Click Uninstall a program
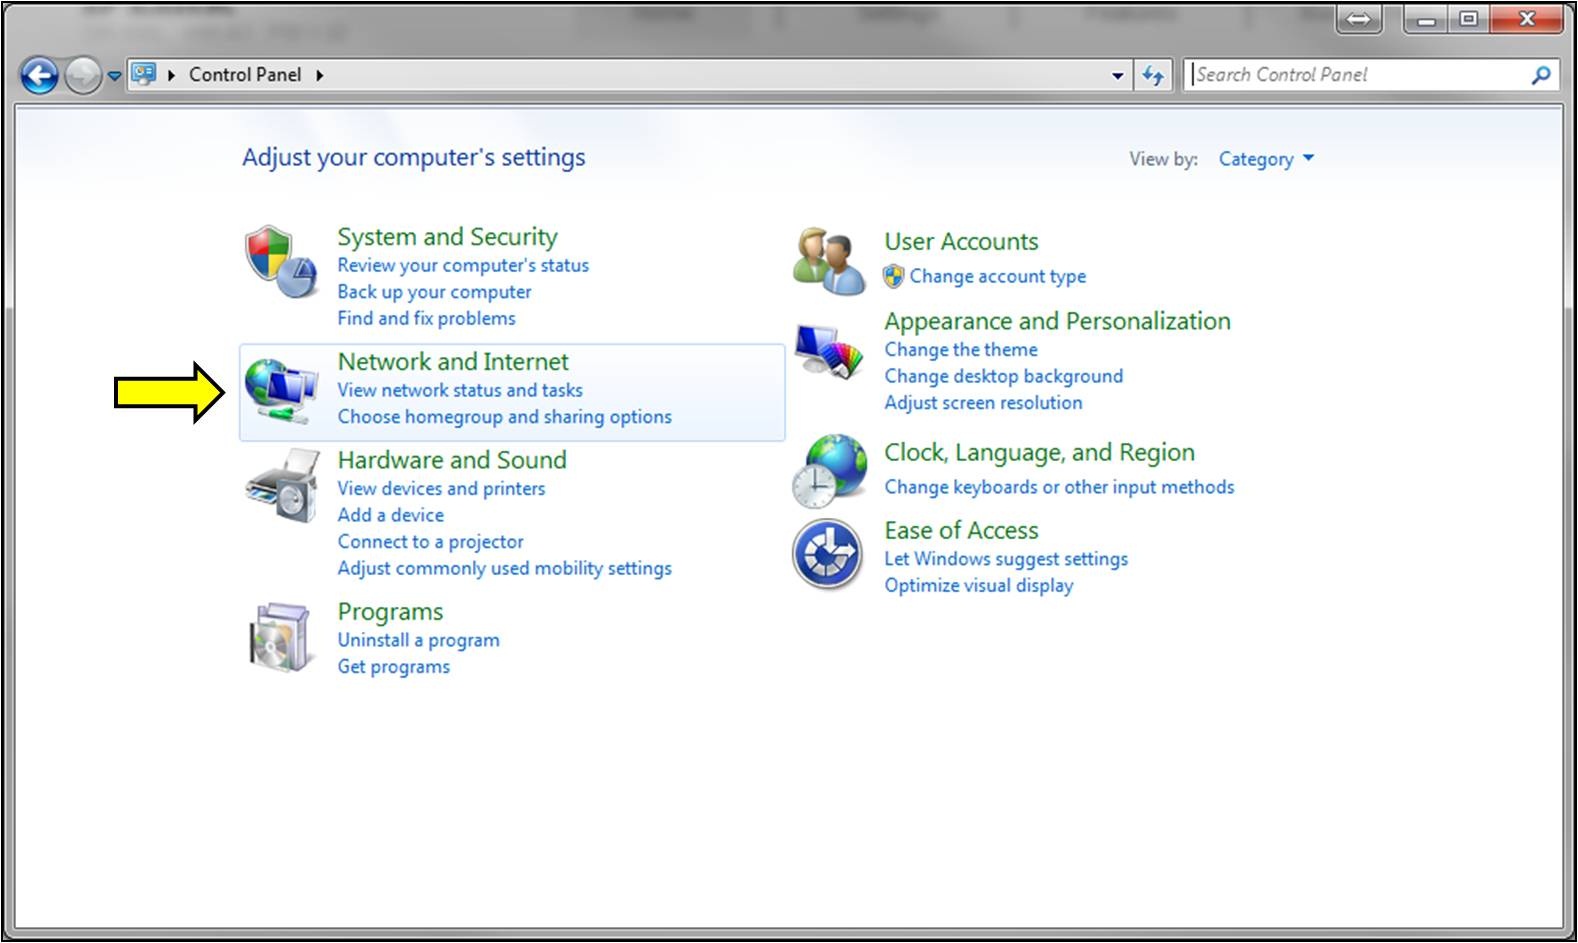Viewport: 1578px width, 943px height. click(x=418, y=640)
